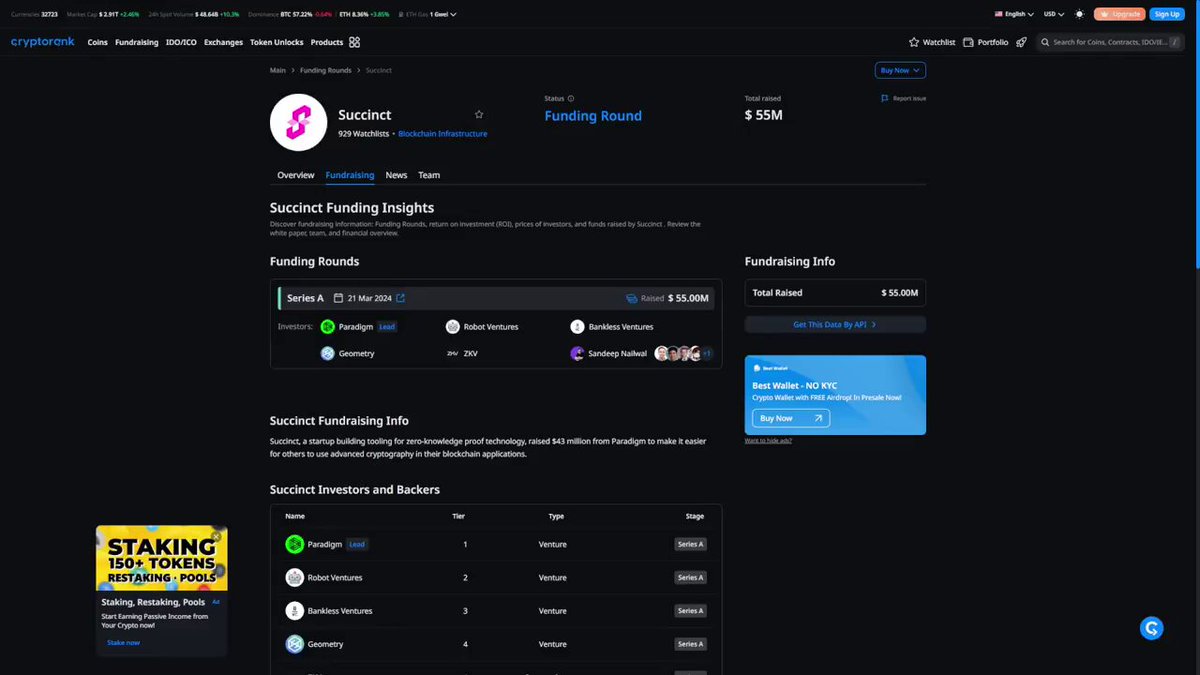Click Geometry logo in investors table

[x=294, y=644]
